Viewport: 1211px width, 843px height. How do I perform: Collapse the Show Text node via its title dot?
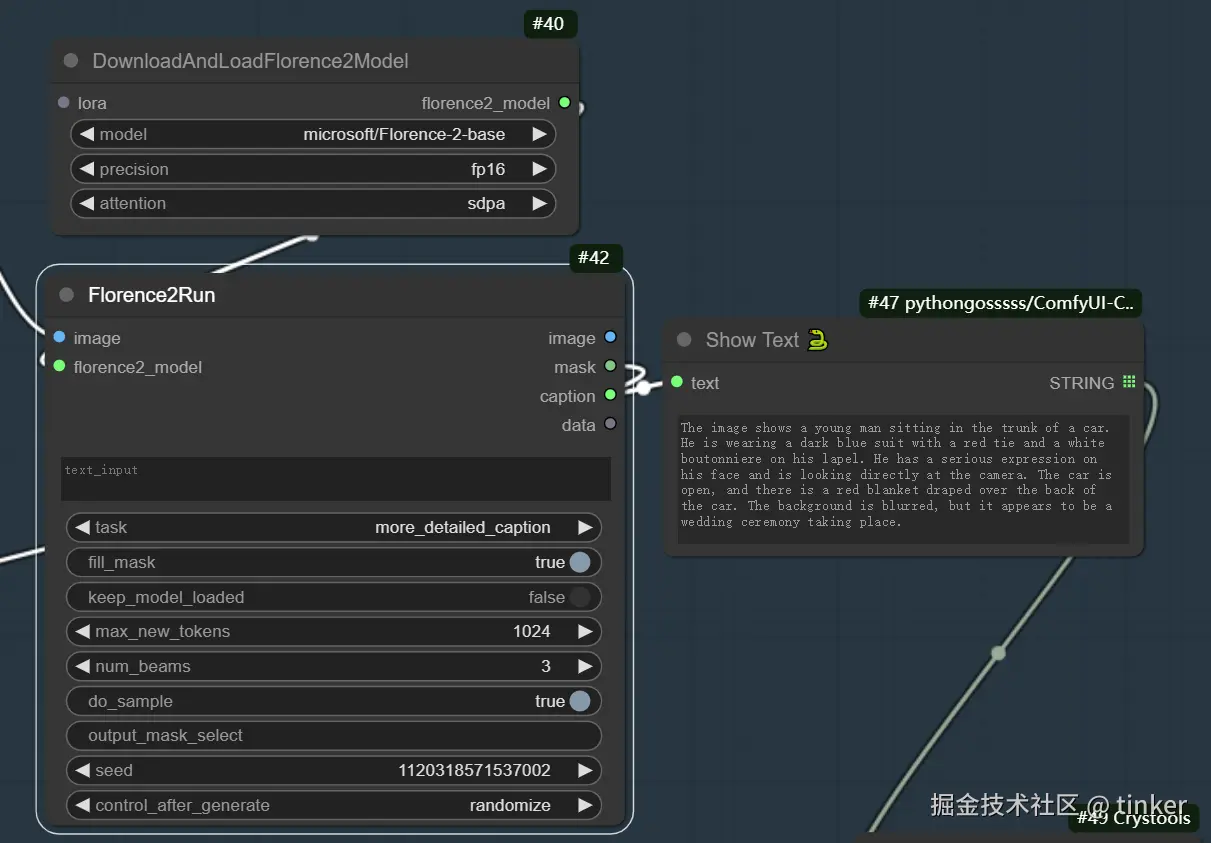click(684, 340)
